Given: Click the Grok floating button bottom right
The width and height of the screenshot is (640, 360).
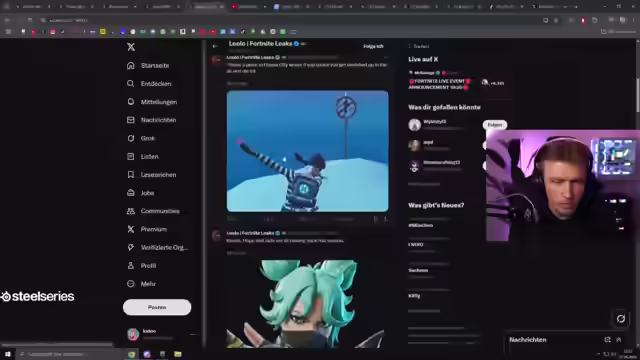Looking at the screenshot, I should (x=621, y=319).
